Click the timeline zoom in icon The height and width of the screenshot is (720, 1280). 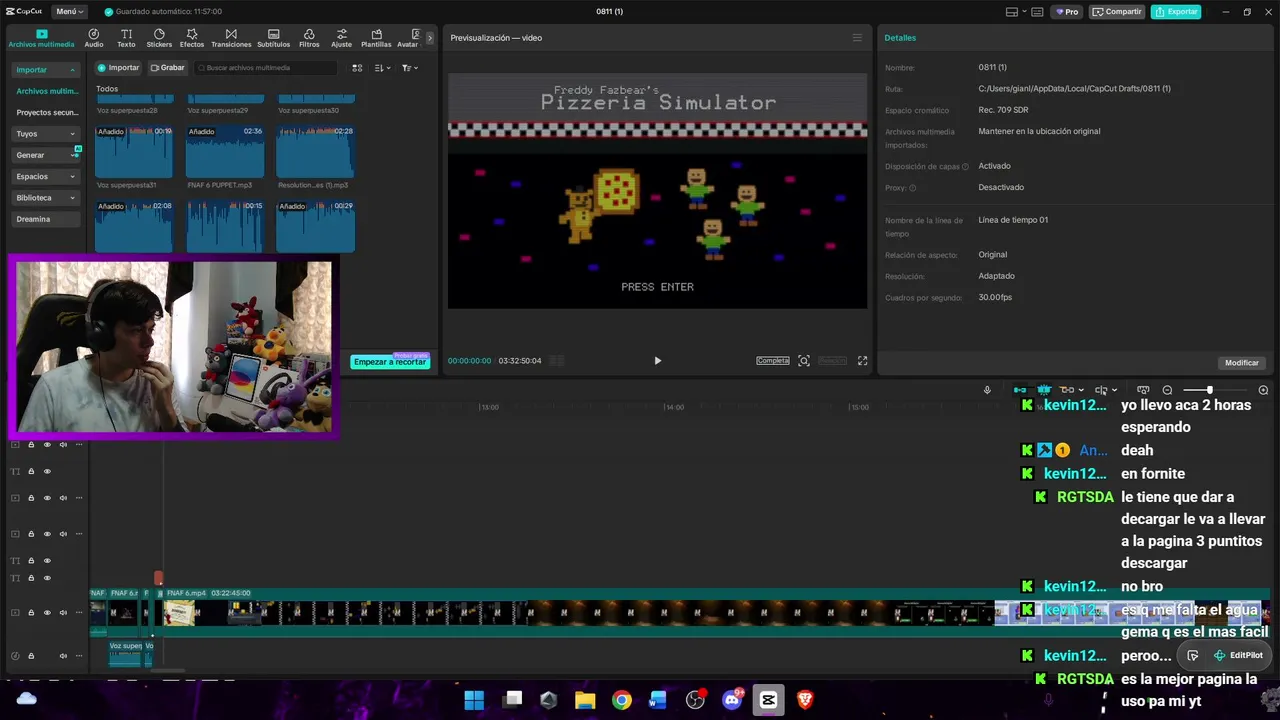[x=1263, y=390]
